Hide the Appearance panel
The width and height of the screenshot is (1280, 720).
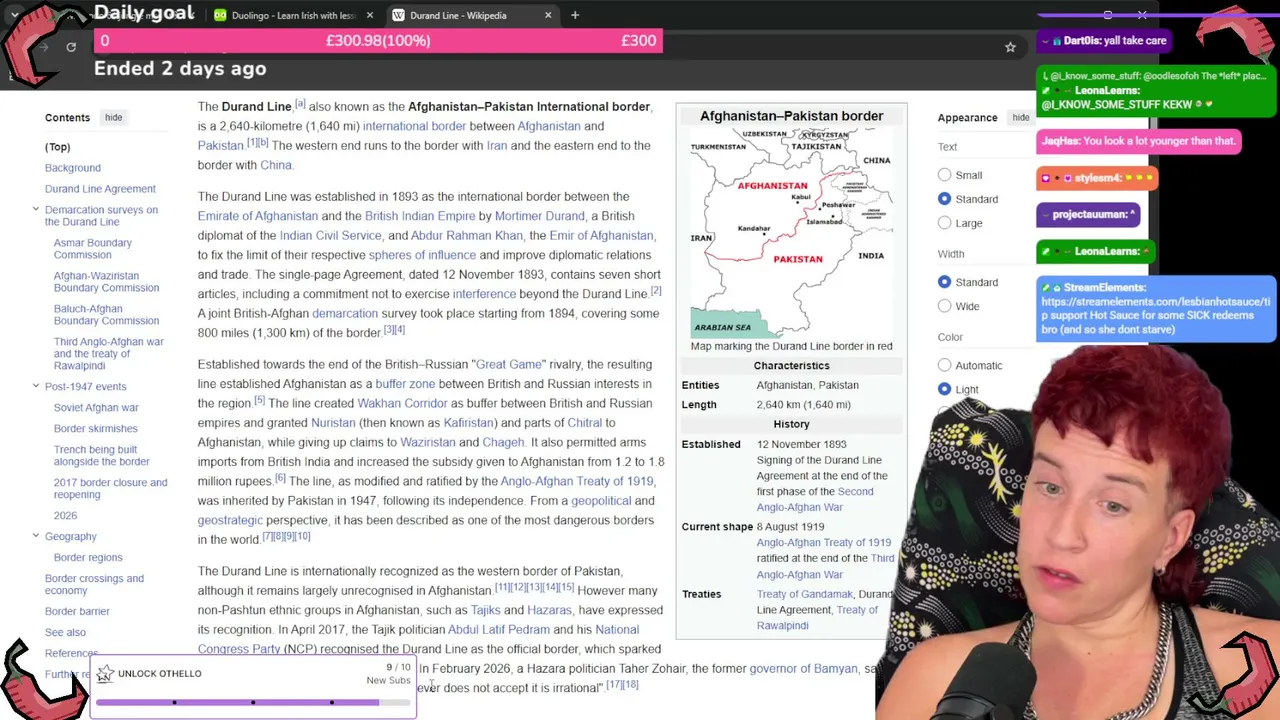[1020, 117]
